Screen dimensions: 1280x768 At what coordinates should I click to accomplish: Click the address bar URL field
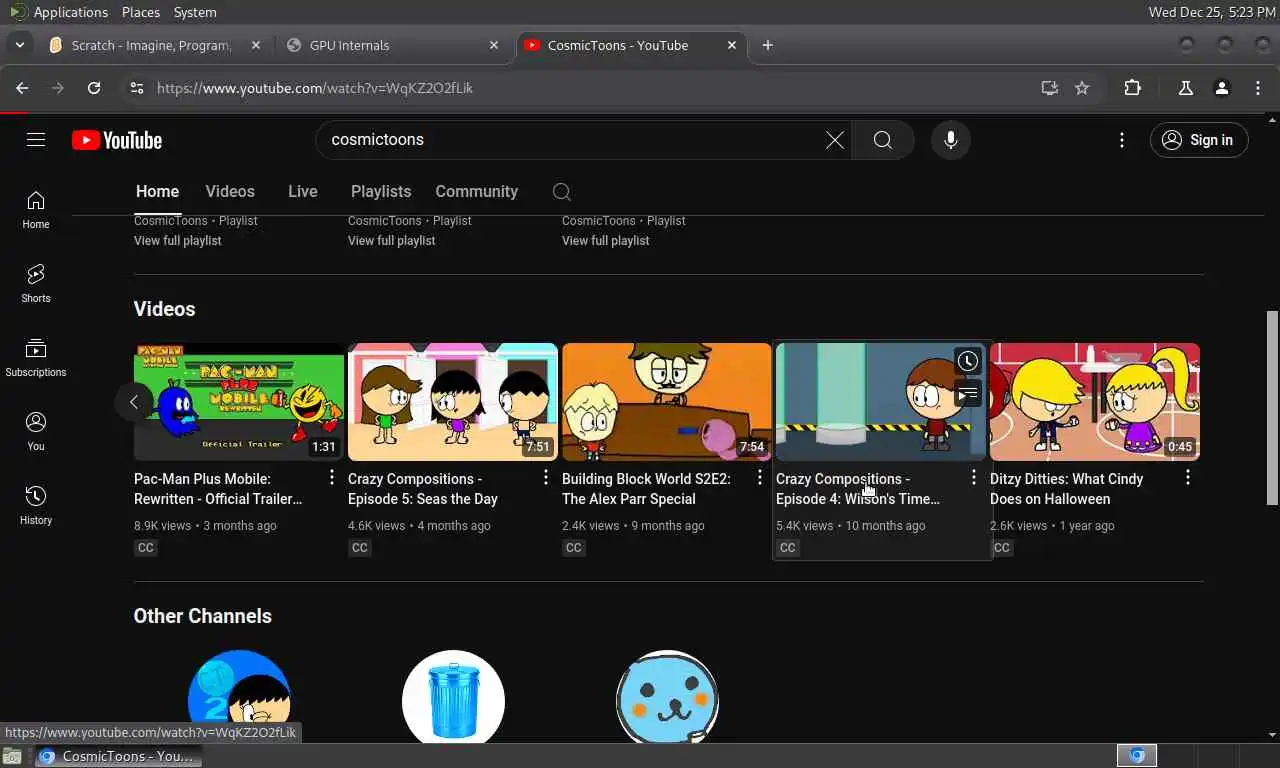pyautogui.click(x=590, y=88)
